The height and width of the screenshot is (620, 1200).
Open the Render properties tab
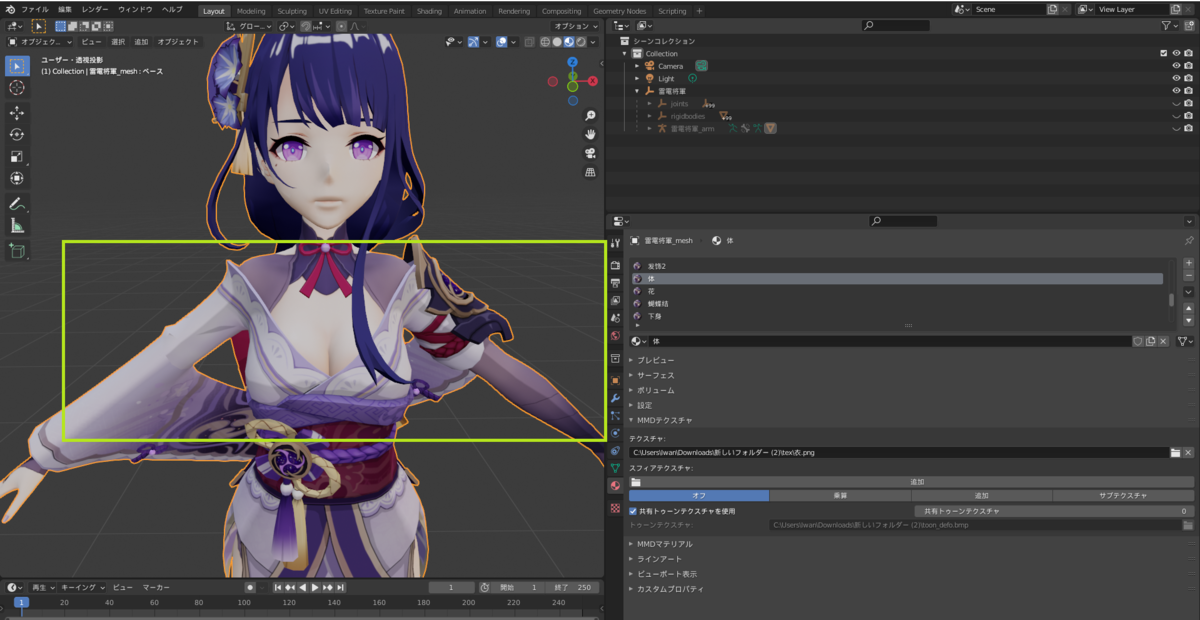pos(615,265)
